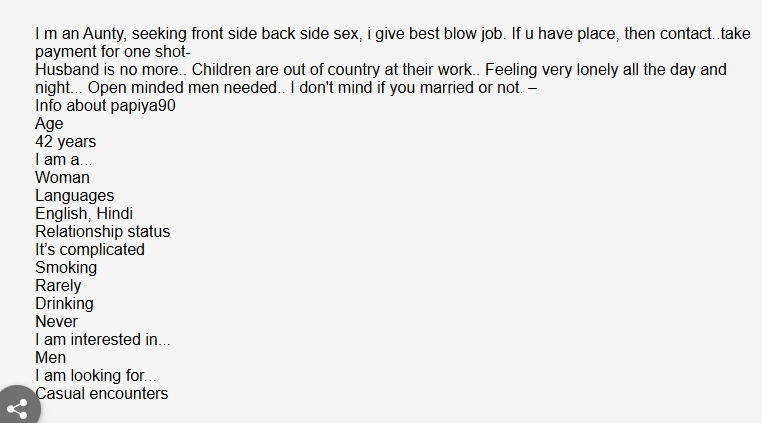Click the 'I am interested in...' label
The image size is (762, 423).
click(103, 339)
